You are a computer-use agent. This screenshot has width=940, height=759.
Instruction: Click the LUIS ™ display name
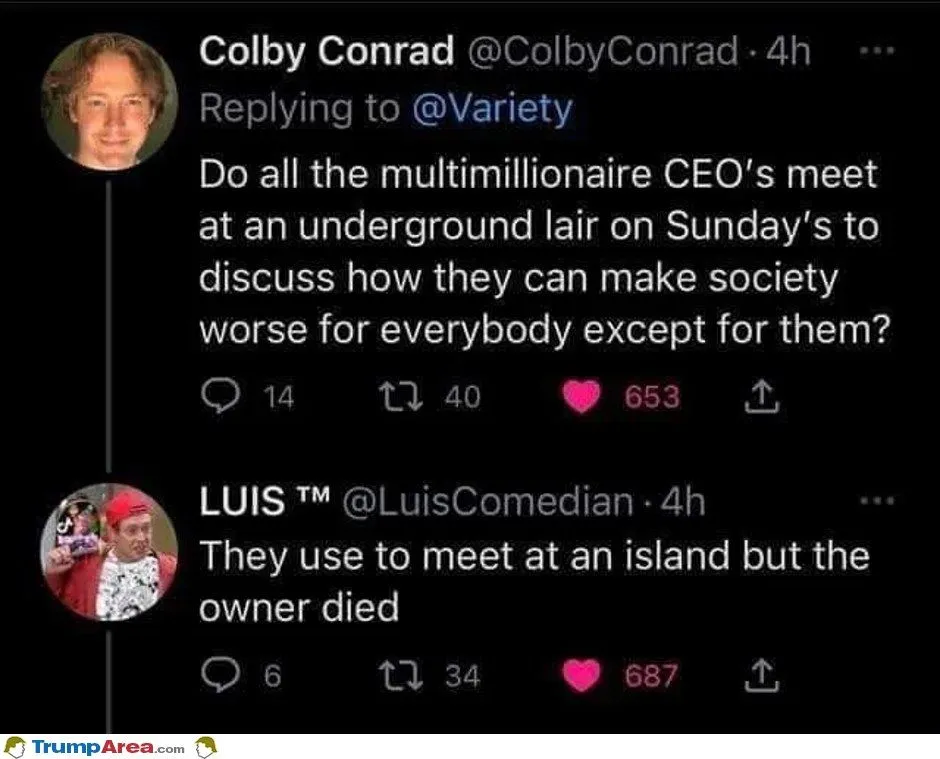click(264, 502)
